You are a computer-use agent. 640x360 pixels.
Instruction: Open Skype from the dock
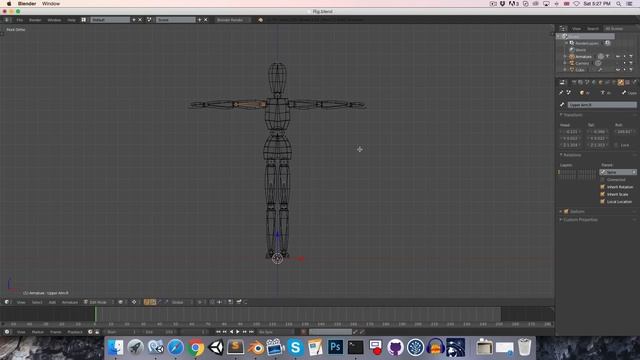tap(296, 348)
